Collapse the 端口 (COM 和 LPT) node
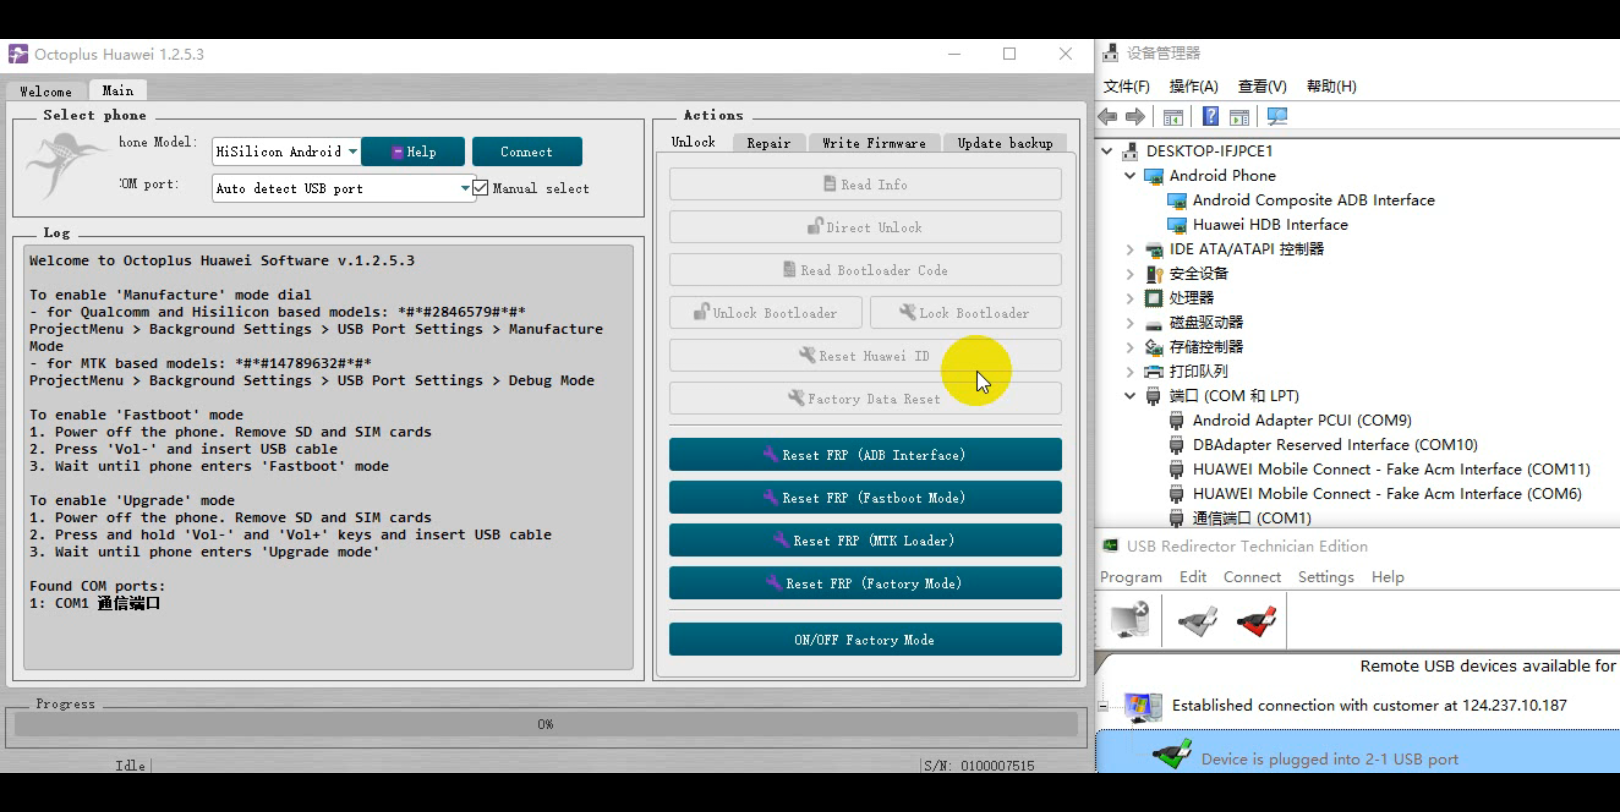The height and width of the screenshot is (812, 1620). click(1130, 396)
